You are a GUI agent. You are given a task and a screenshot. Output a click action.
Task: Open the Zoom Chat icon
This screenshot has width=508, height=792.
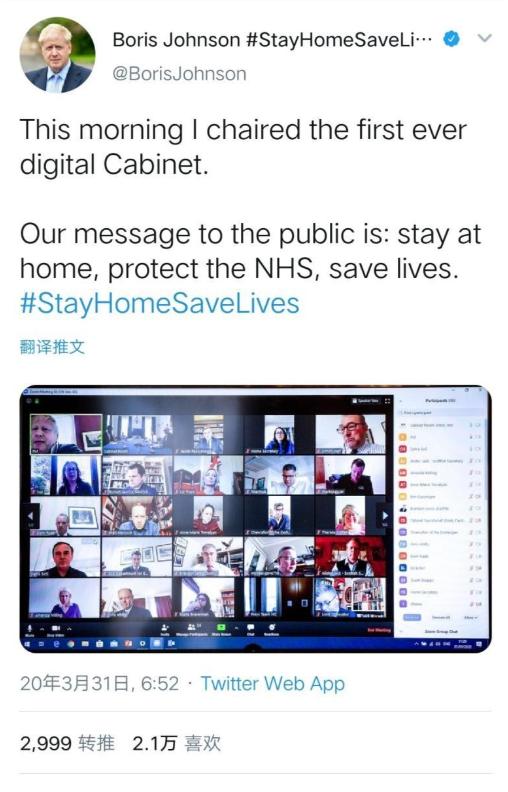[x=250, y=628]
